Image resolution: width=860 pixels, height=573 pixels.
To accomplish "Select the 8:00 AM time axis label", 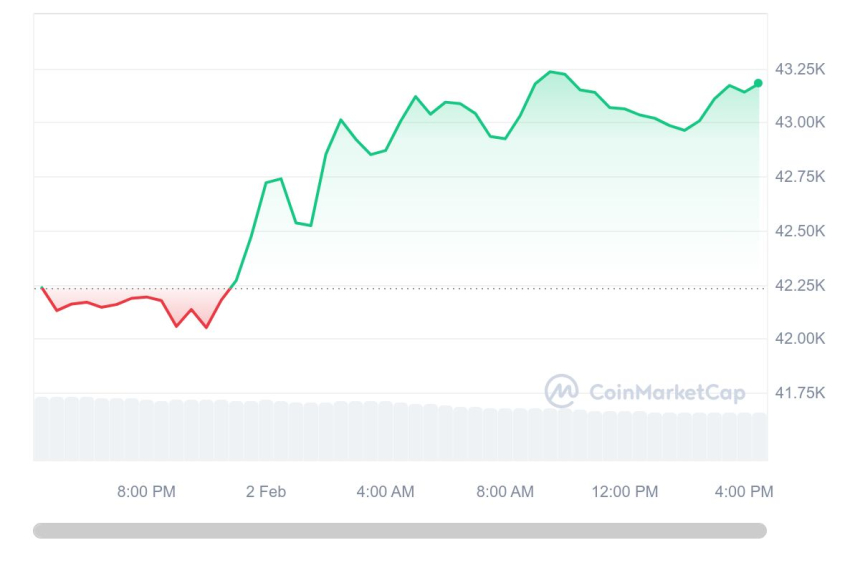I will 505,492.
